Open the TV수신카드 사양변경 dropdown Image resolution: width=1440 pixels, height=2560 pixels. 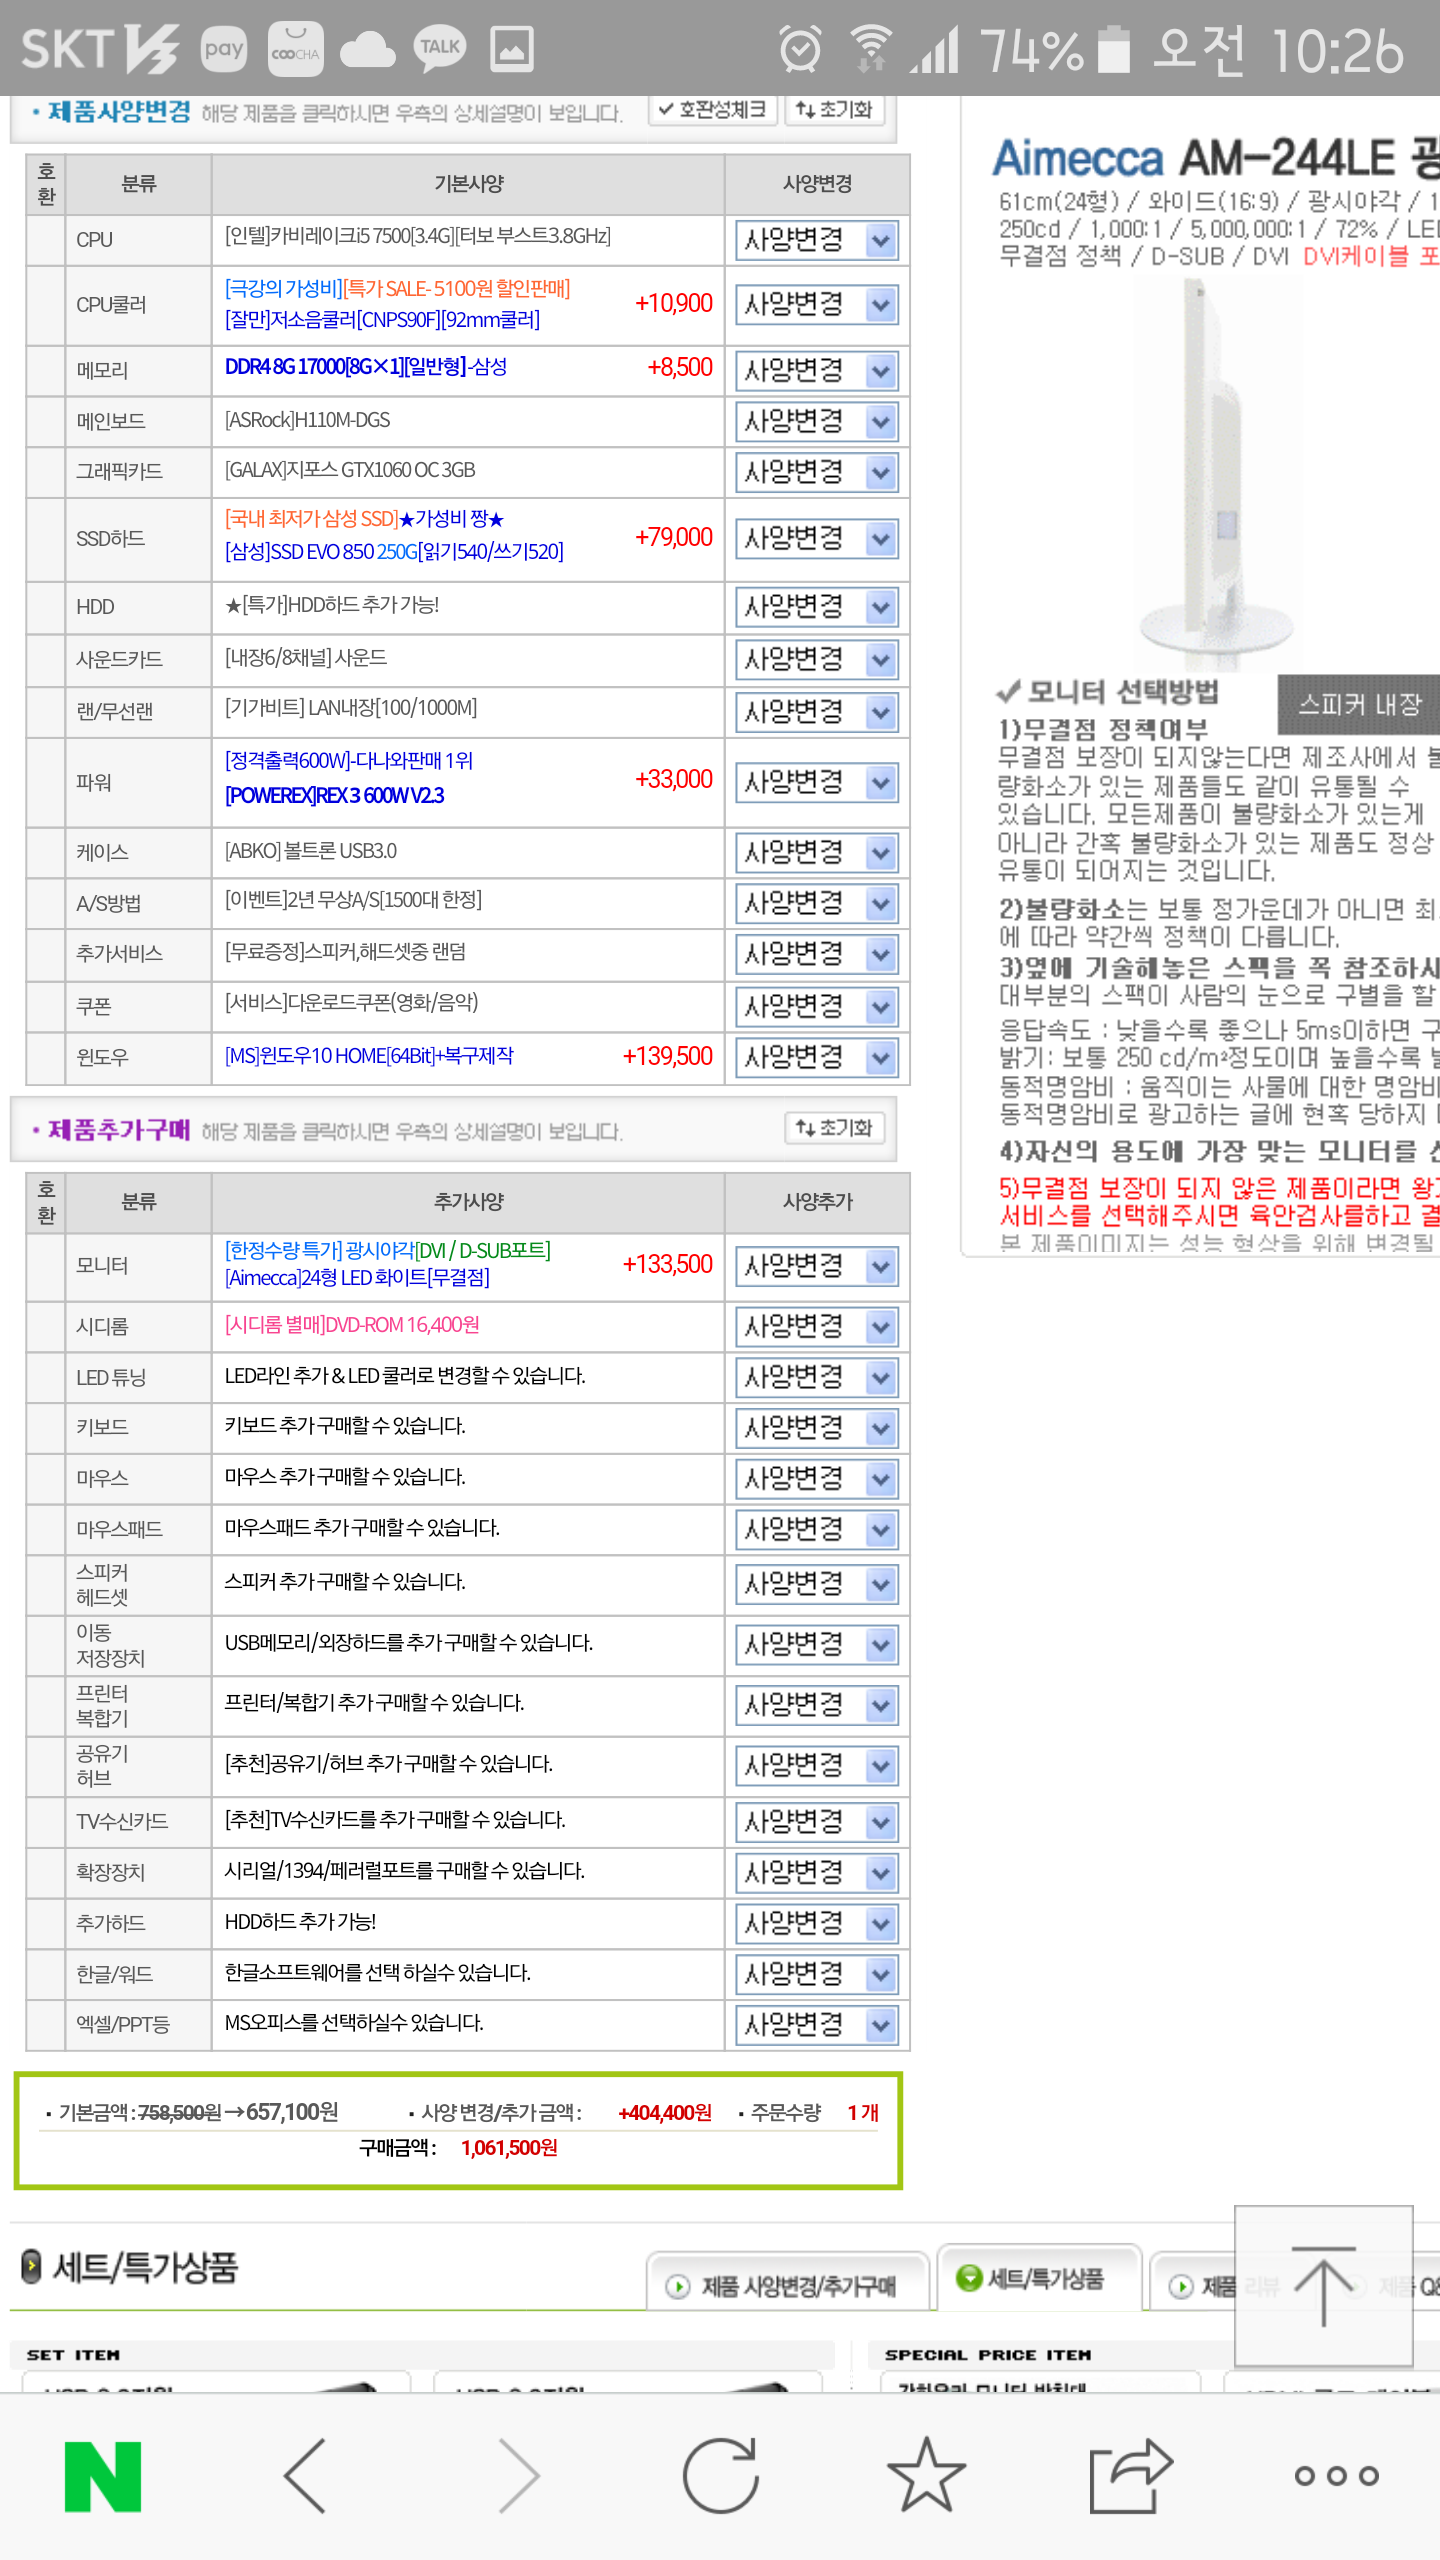(x=816, y=1822)
